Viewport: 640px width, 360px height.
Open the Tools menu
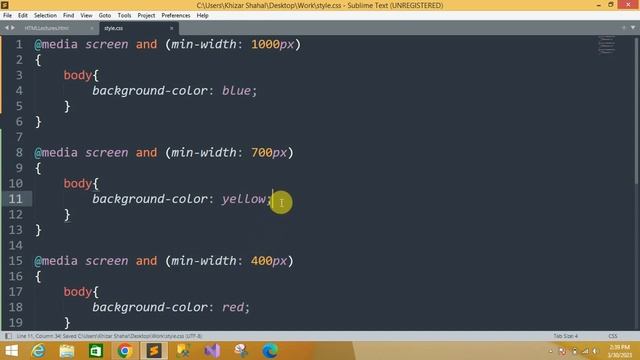(x=124, y=16)
